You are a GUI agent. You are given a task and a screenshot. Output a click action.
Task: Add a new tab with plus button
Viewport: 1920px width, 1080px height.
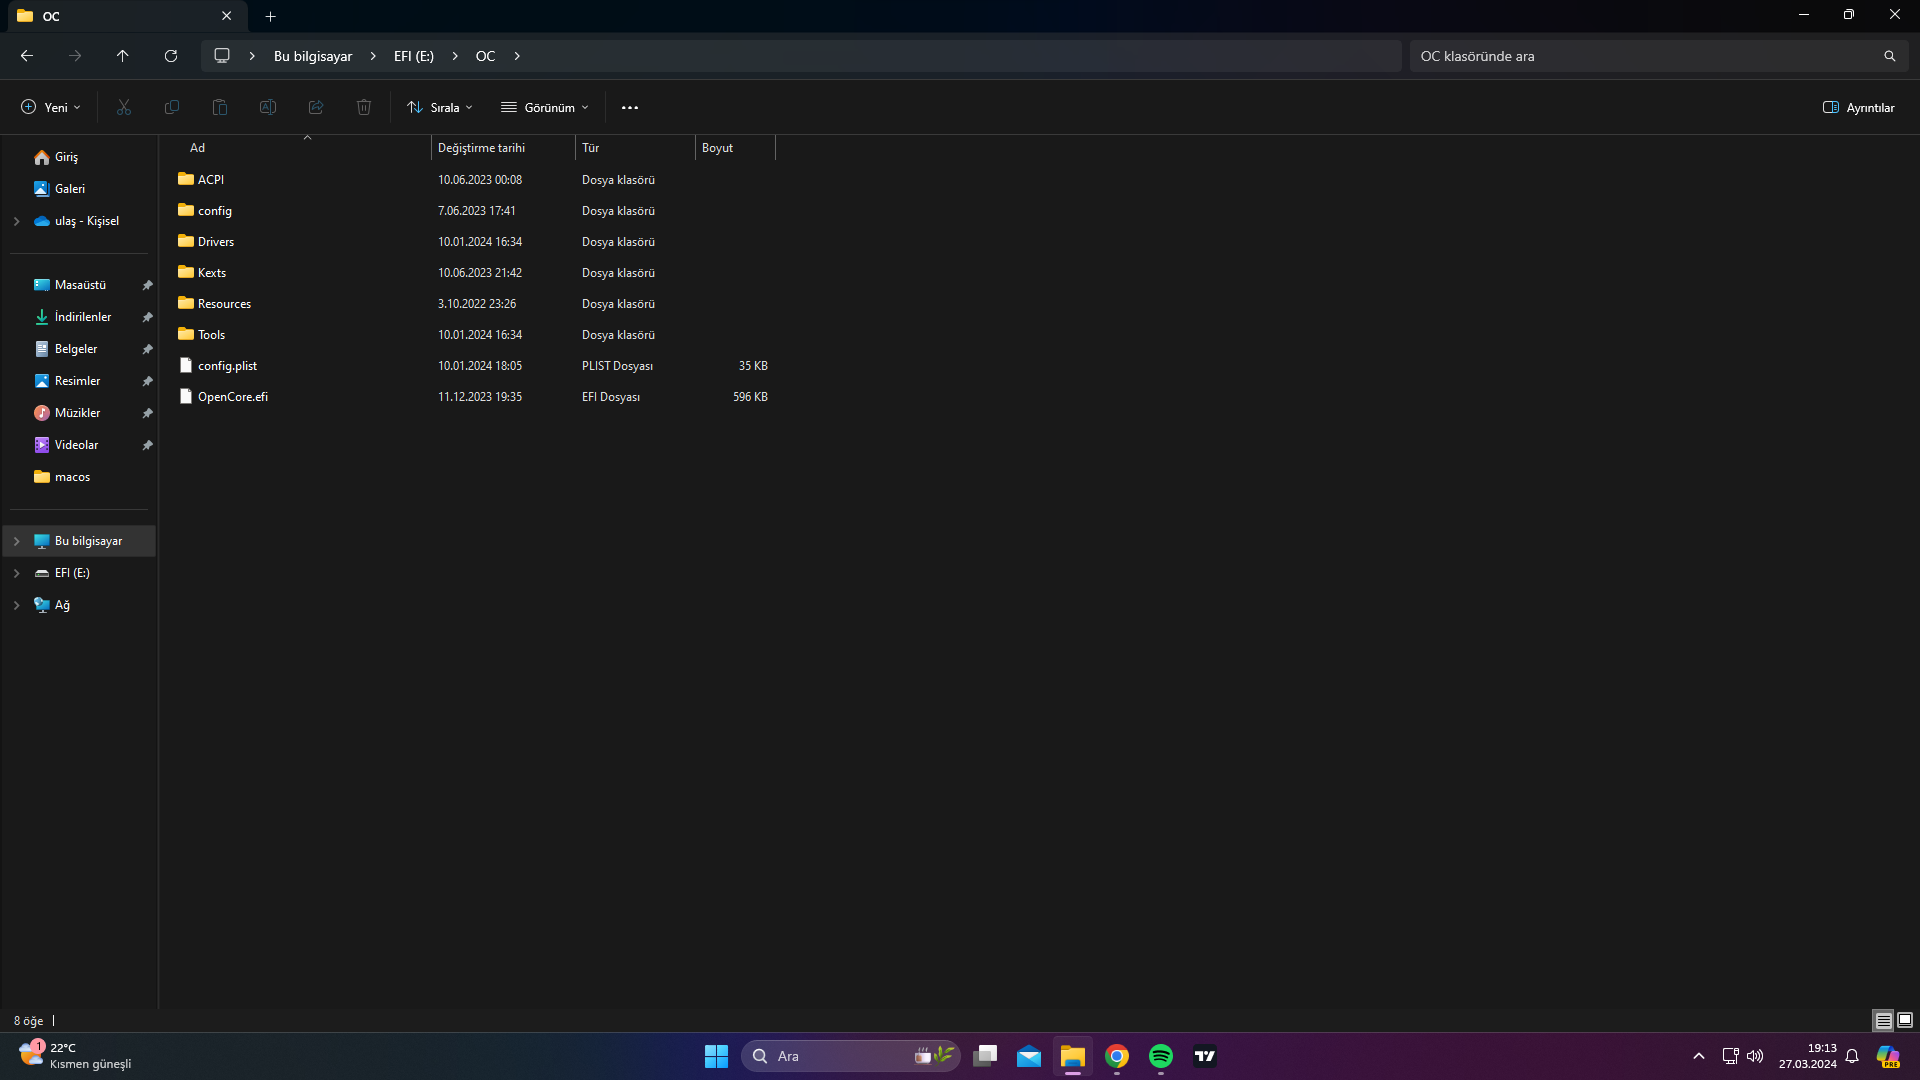[x=270, y=16]
